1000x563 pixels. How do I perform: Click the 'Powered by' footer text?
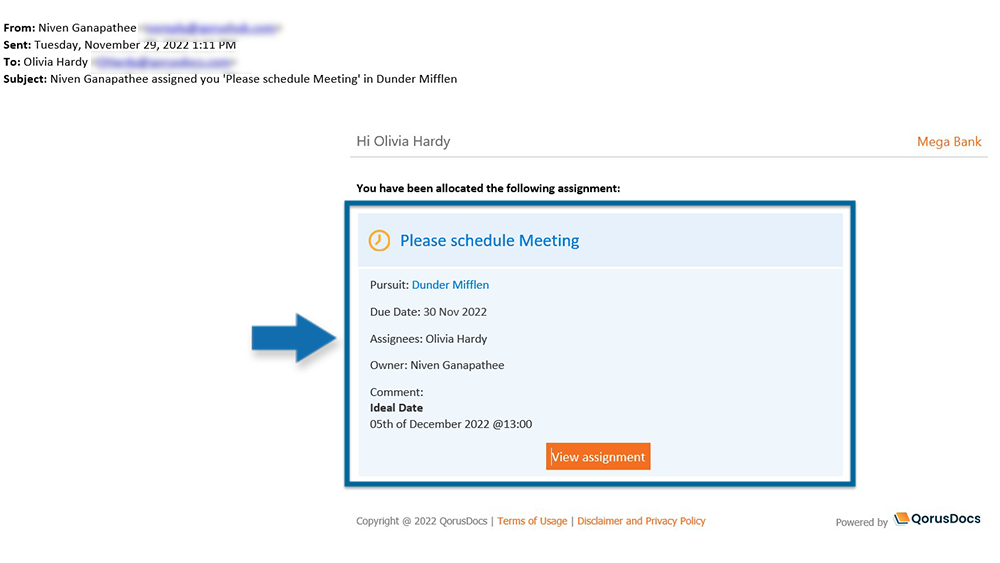862,522
